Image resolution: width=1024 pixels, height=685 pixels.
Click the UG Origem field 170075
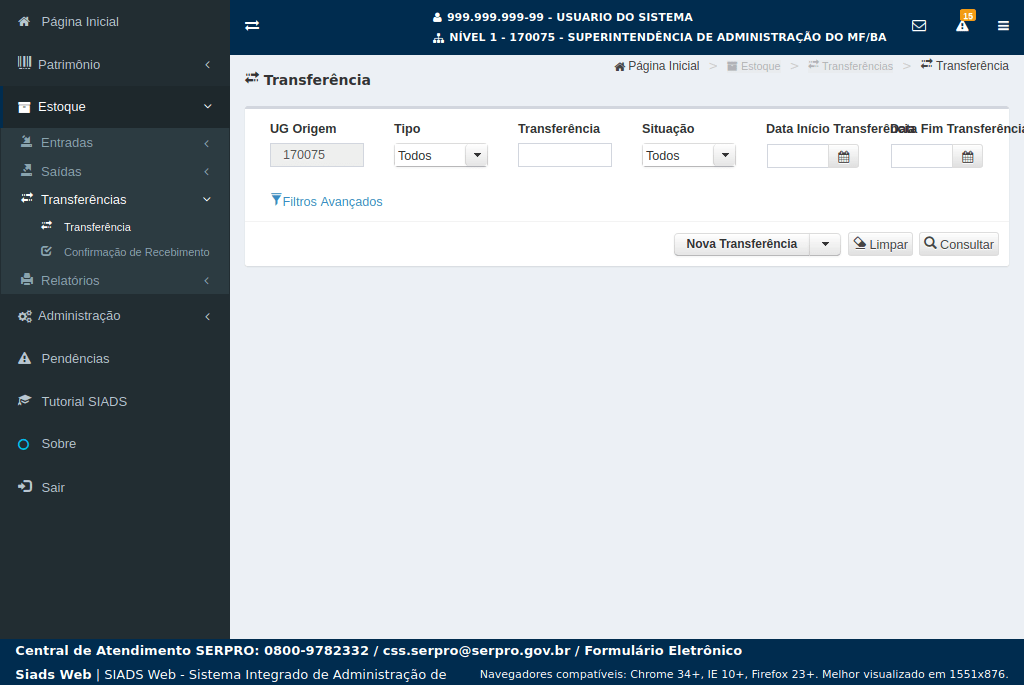coord(317,155)
